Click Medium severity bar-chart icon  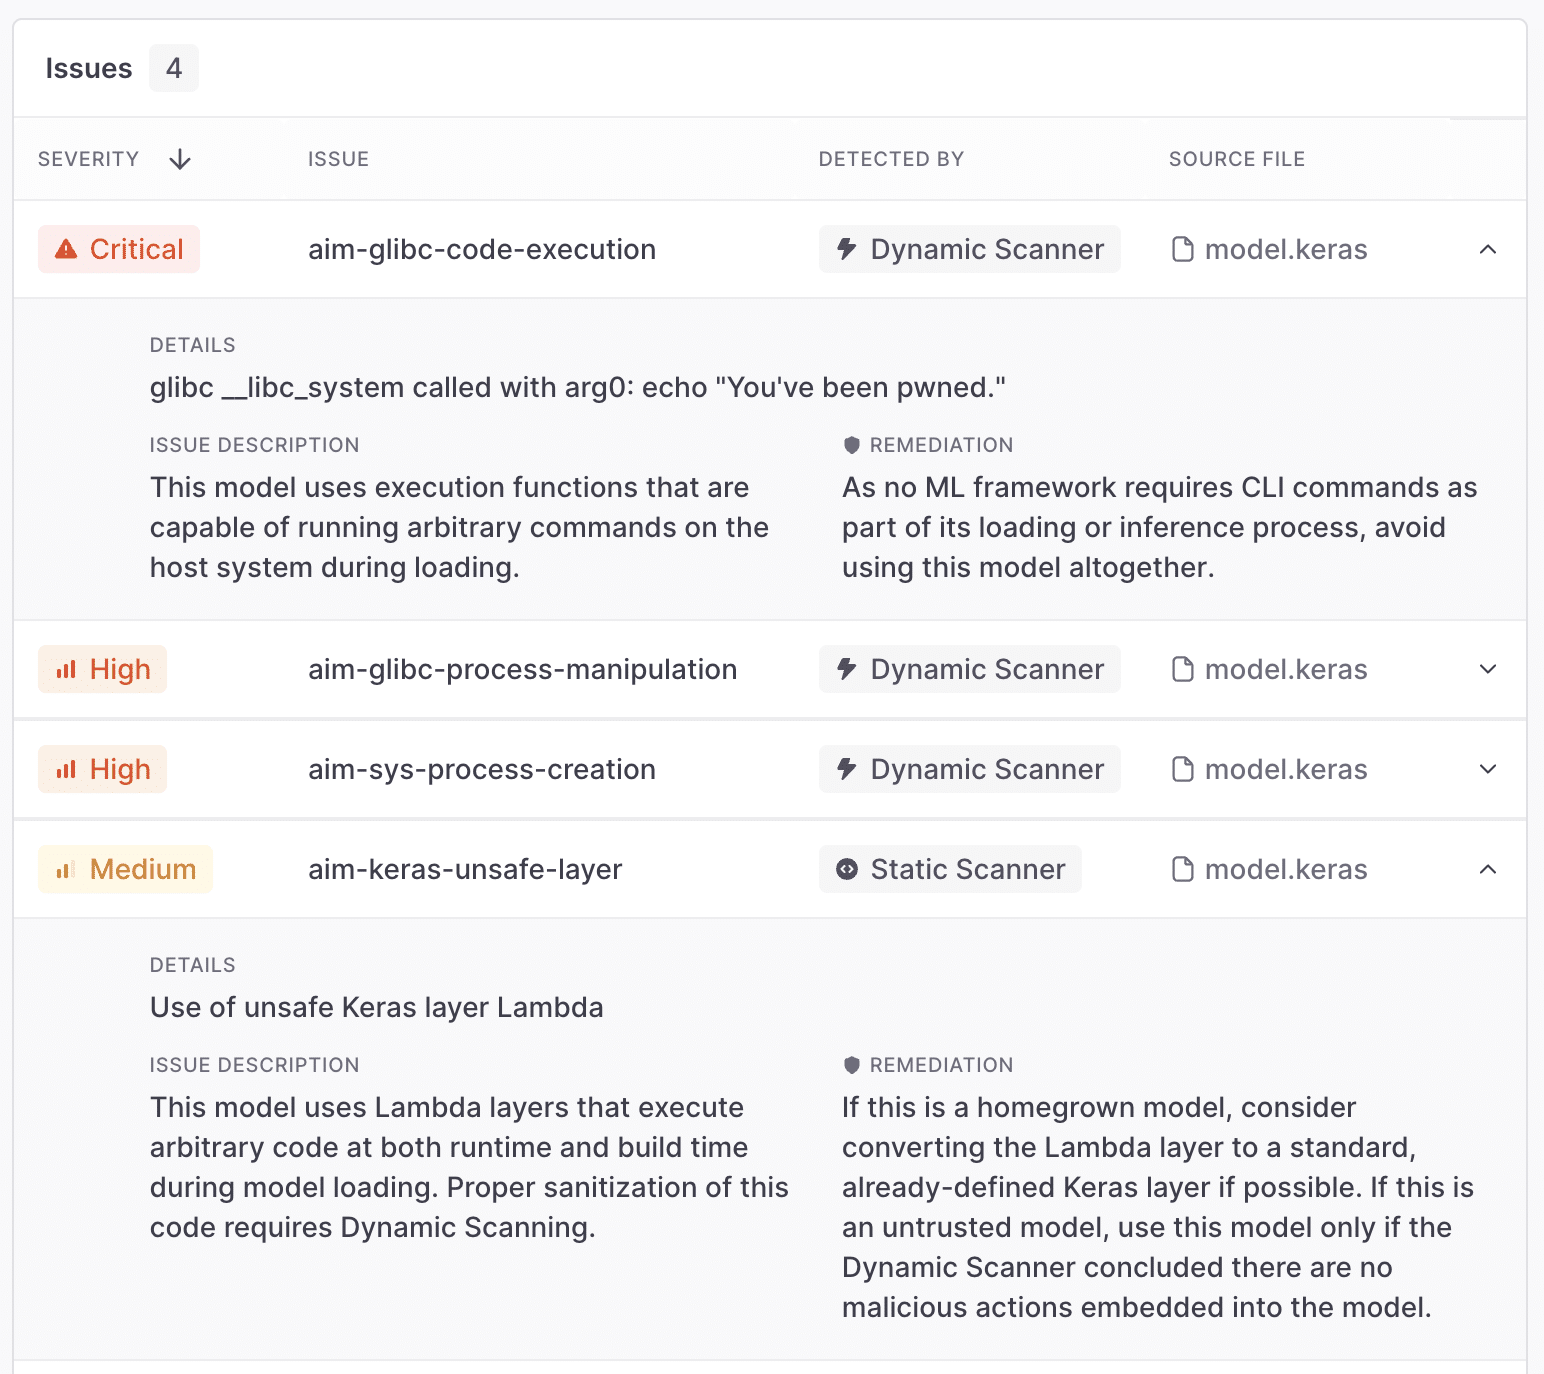pyautogui.click(x=66, y=870)
